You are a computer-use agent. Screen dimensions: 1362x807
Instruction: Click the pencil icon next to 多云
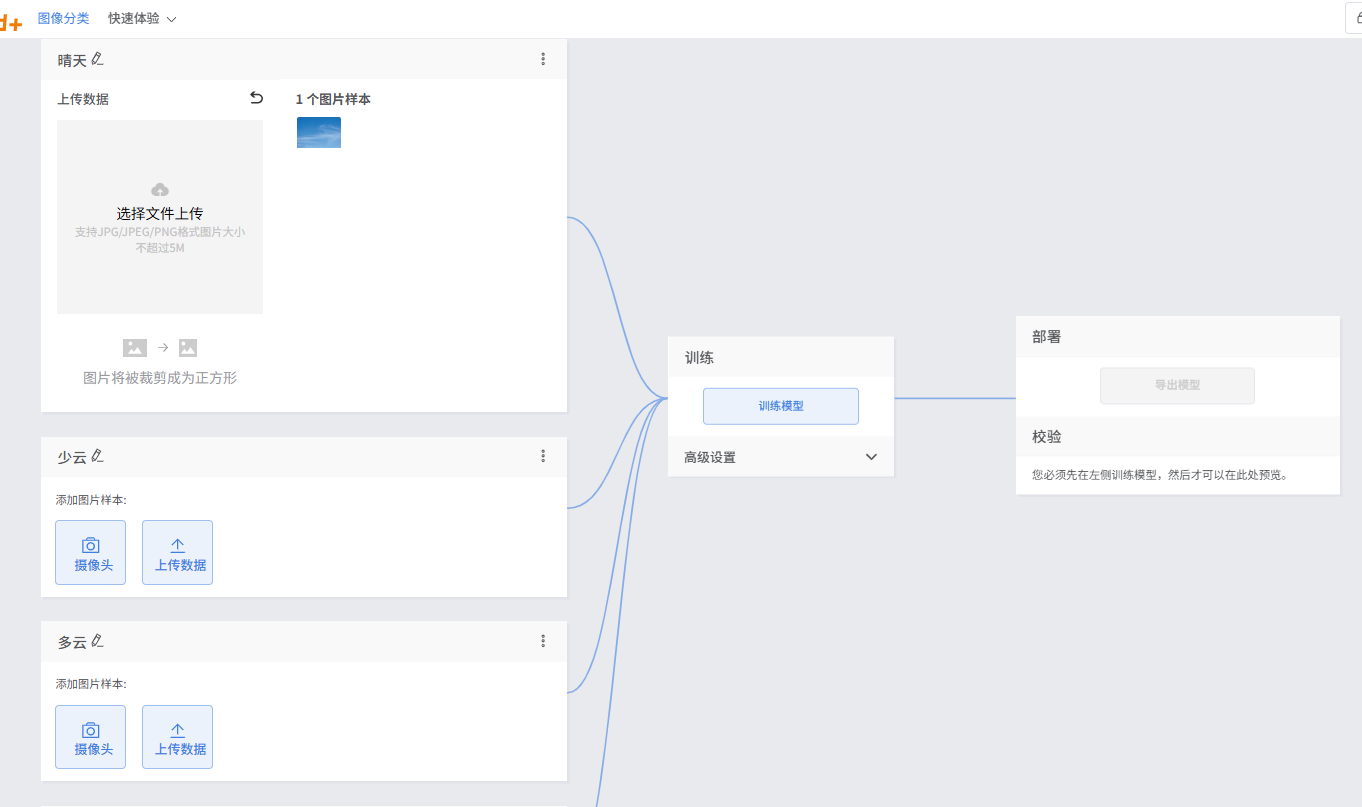coord(97,642)
